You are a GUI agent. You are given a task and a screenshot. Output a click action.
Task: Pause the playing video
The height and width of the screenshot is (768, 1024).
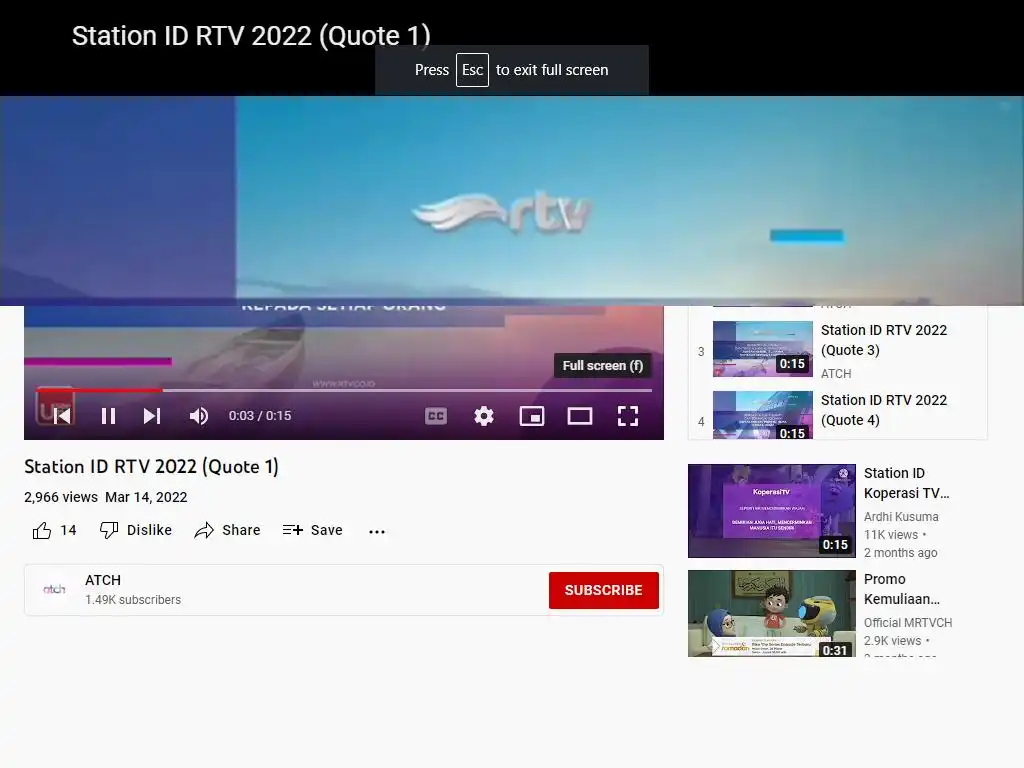pos(108,416)
